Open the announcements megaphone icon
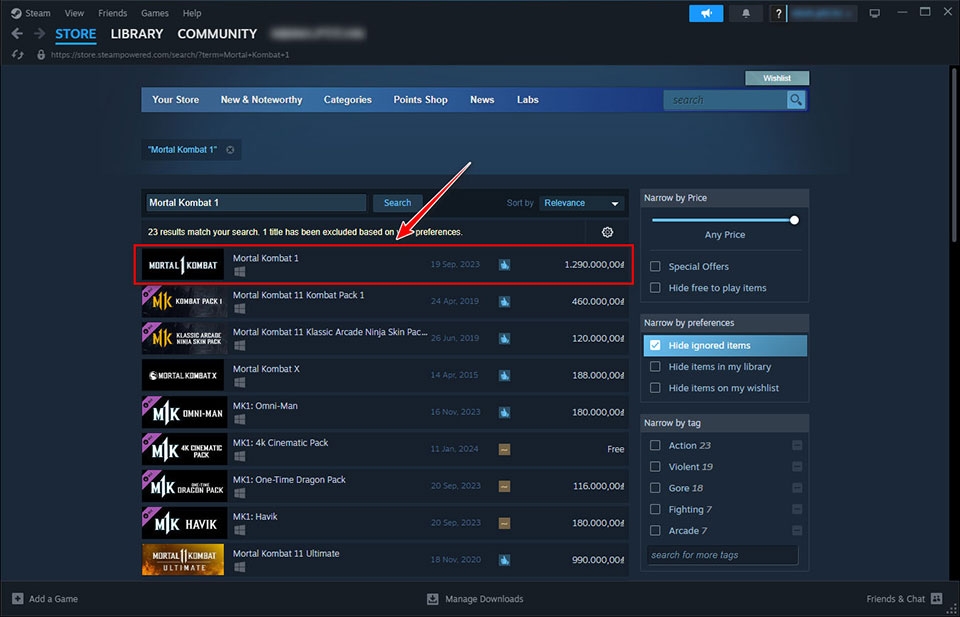Screen dimensions: 960x617 coord(706,13)
